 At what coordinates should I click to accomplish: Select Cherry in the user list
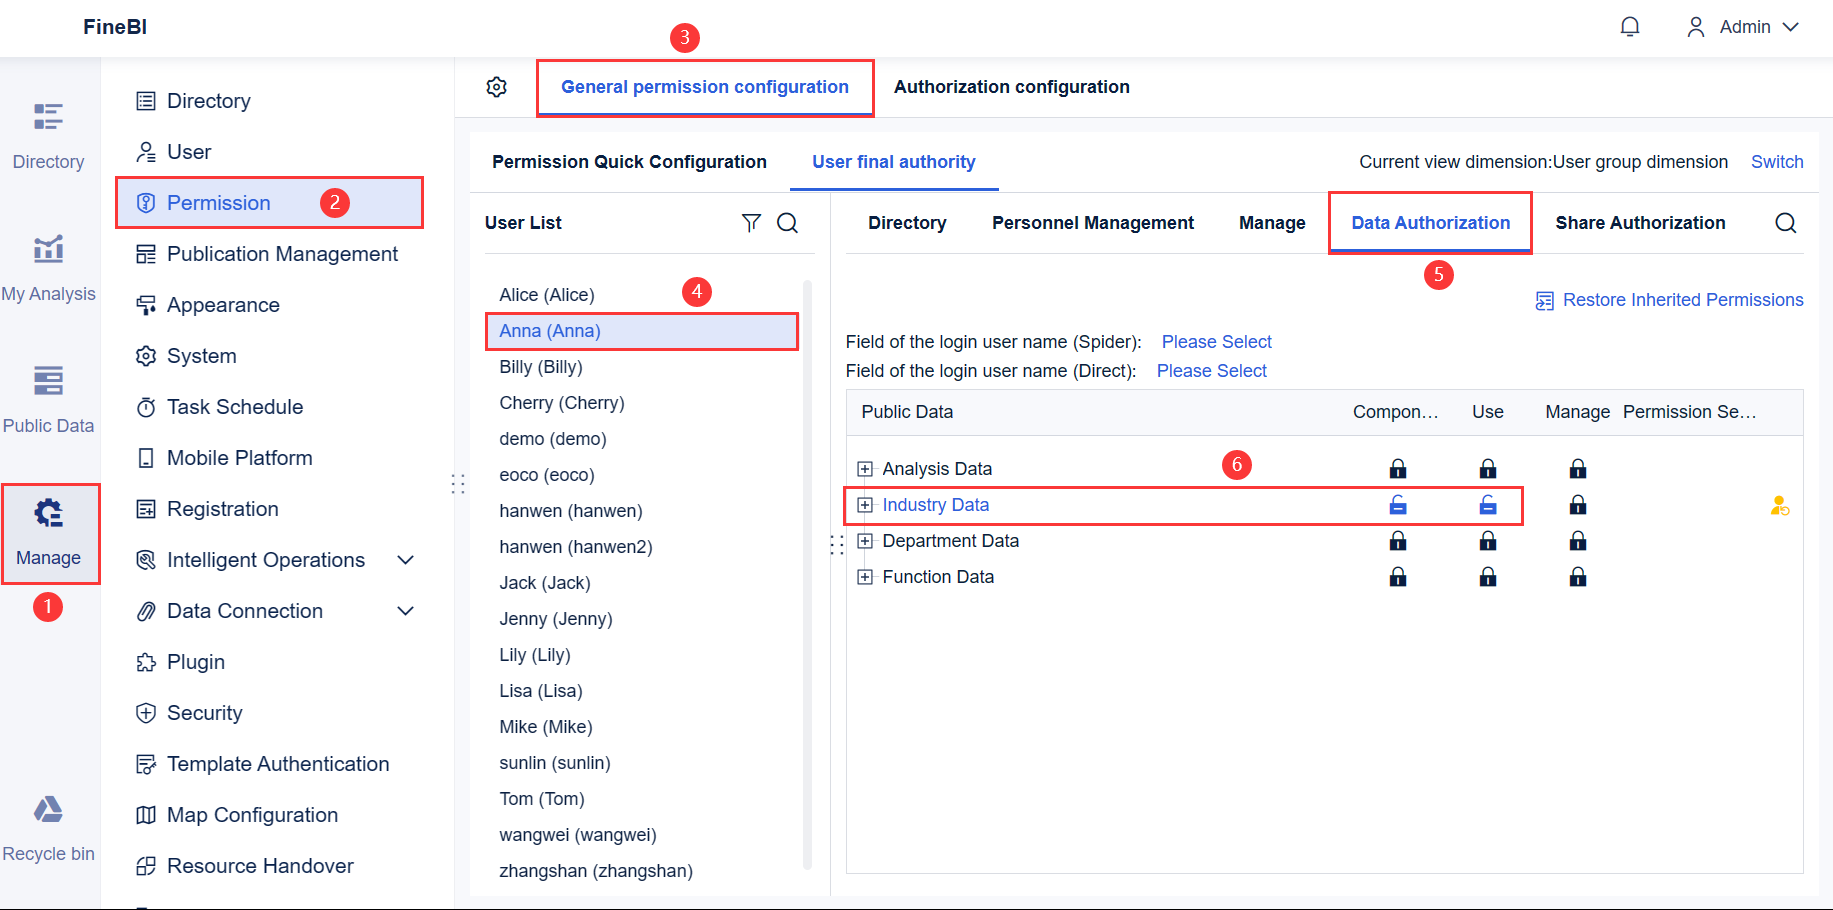(x=561, y=402)
